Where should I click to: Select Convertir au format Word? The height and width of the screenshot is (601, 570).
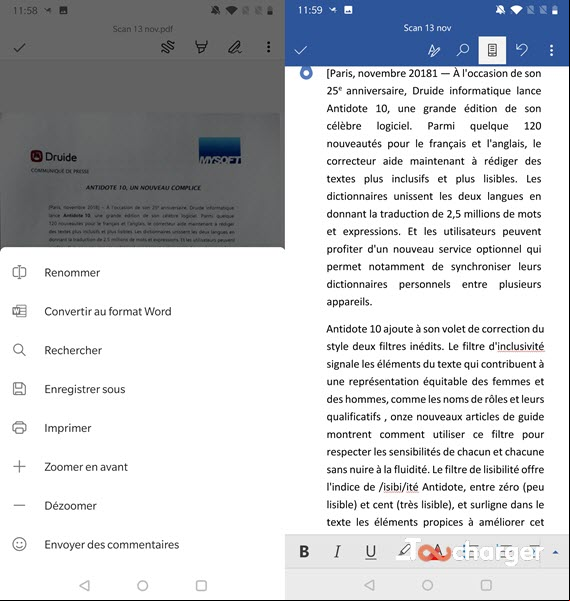142,311
